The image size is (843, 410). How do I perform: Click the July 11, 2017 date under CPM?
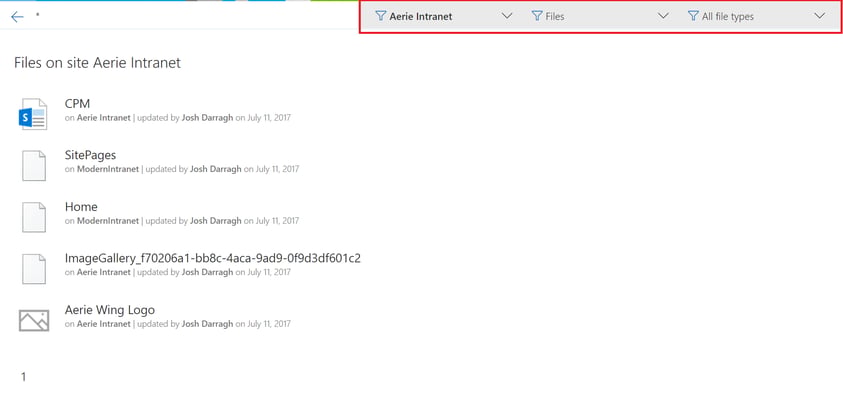pos(269,118)
